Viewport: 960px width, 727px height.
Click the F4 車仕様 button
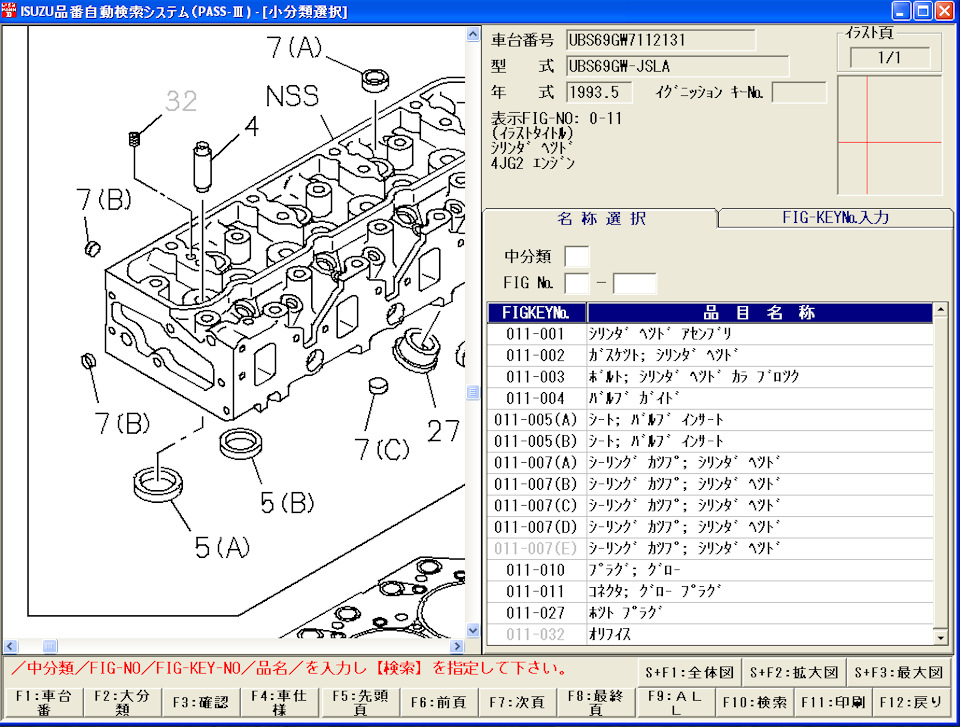tap(280, 702)
